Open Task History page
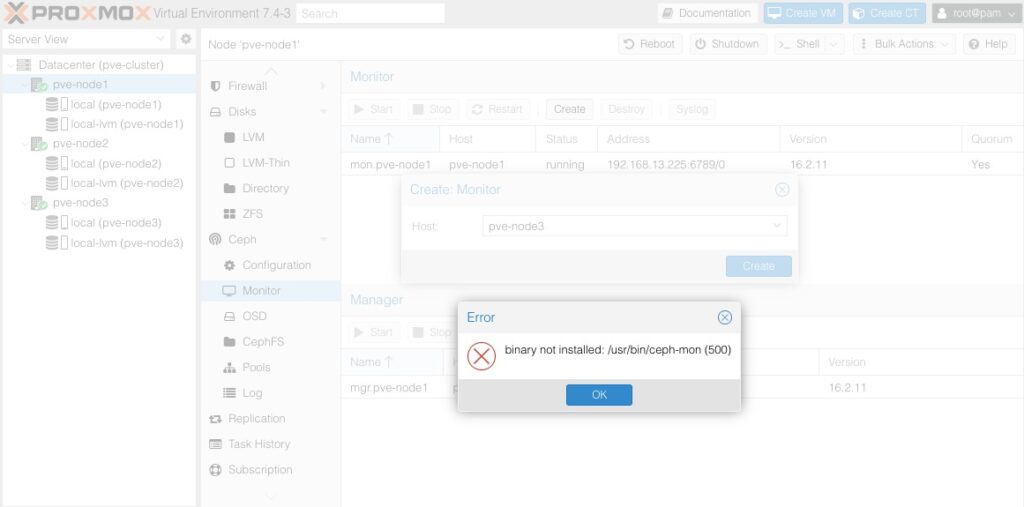 pyautogui.click(x=259, y=444)
